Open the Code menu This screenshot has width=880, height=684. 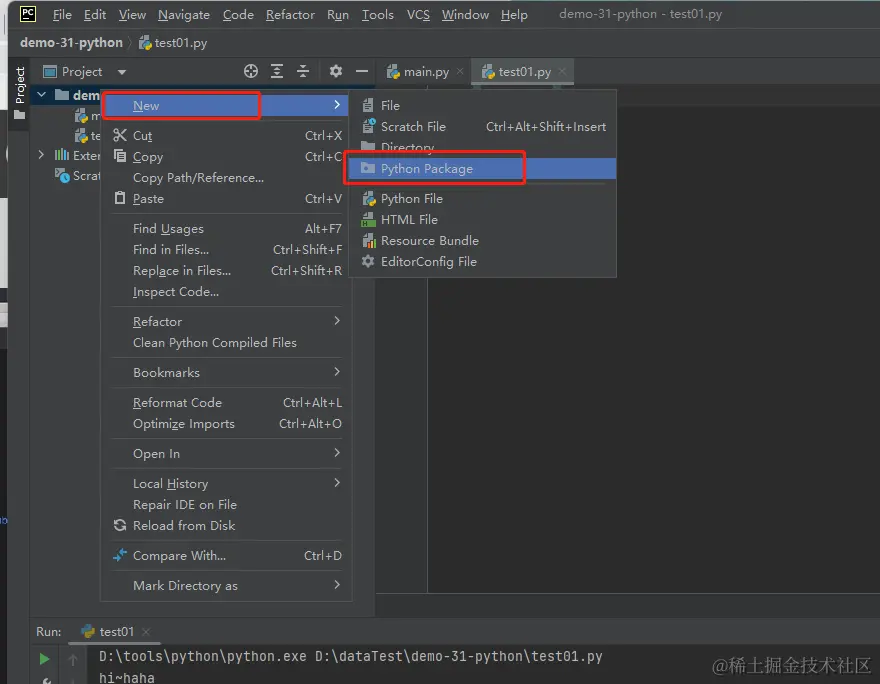tap(238, 15)
